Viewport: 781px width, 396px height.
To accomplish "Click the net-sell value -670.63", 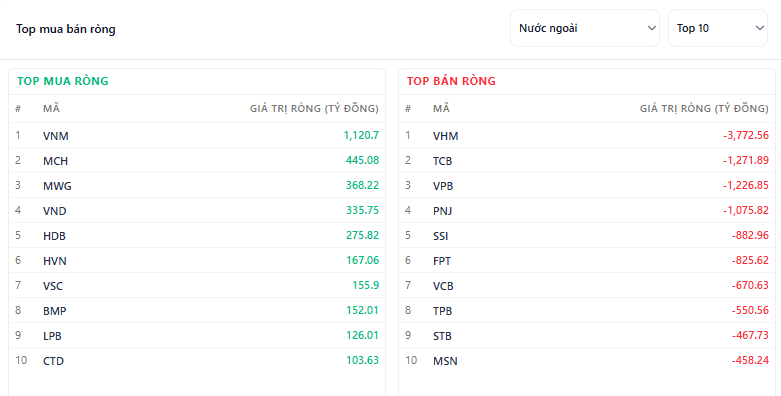I will pyautogui.click(x=750, y=285).
